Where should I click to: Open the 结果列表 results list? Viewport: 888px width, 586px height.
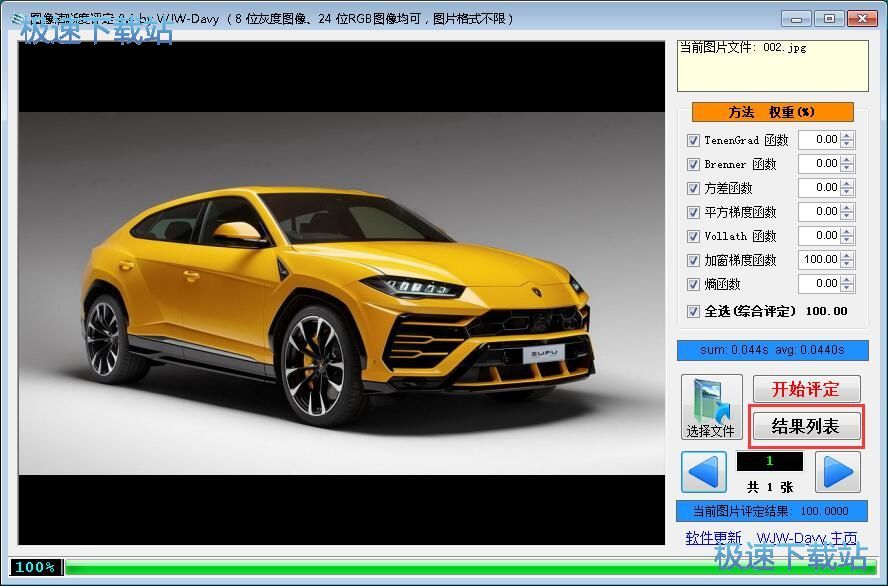point(806,426)
